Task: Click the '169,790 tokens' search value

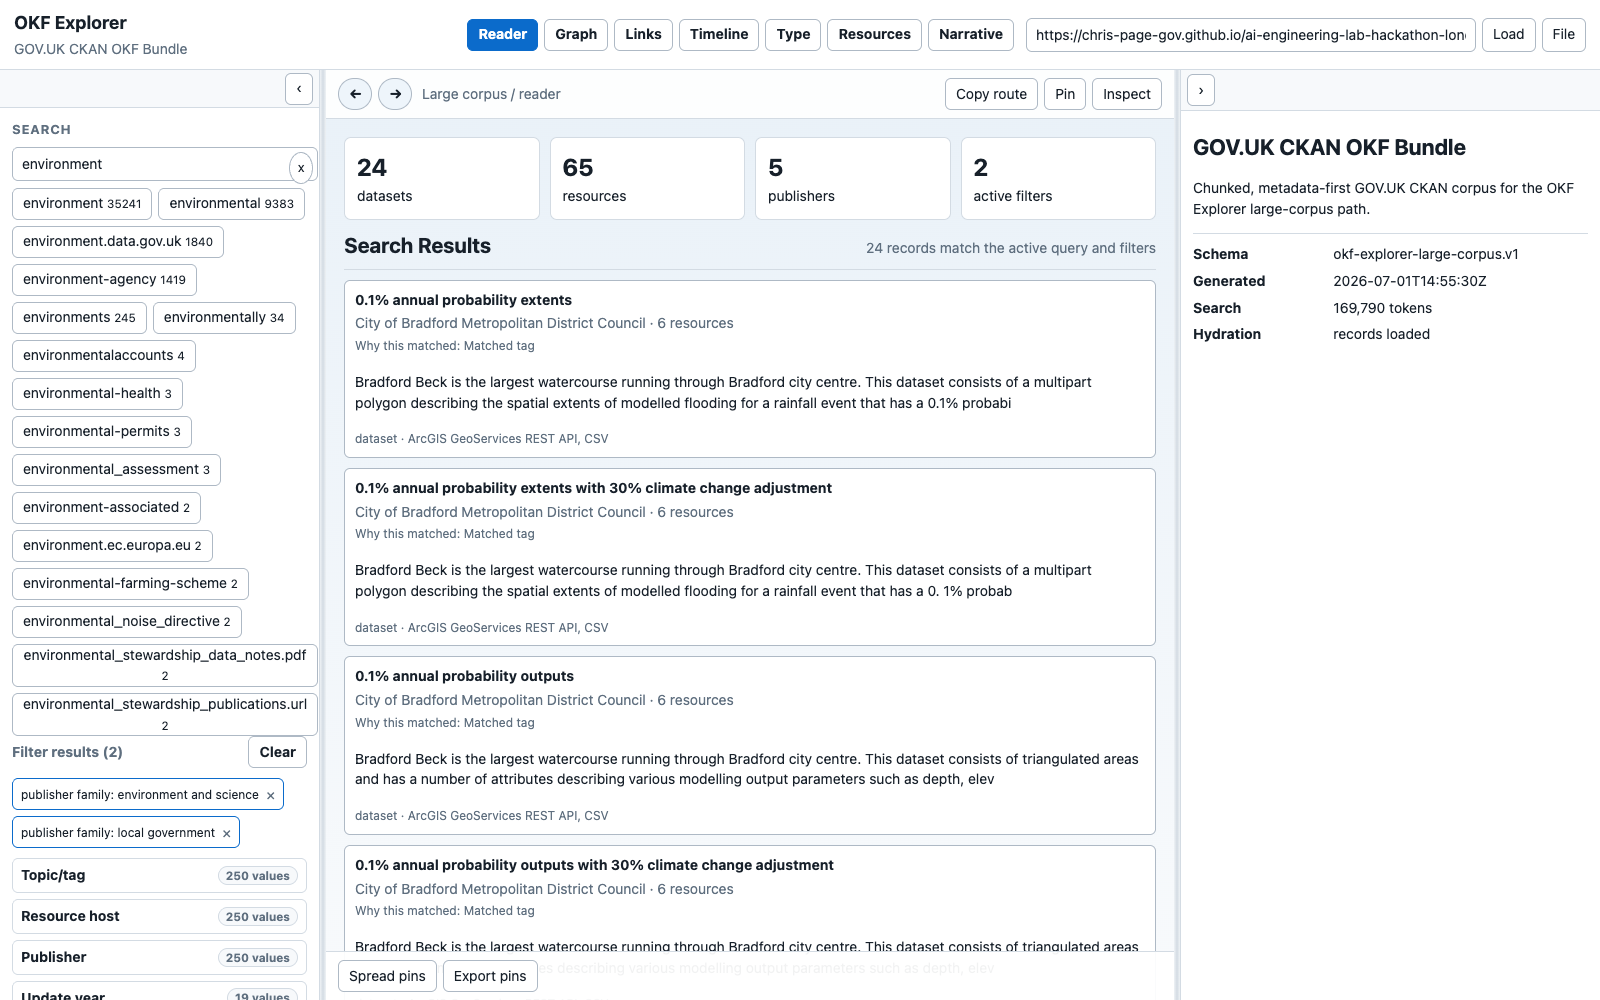Action: point(1382,308)
